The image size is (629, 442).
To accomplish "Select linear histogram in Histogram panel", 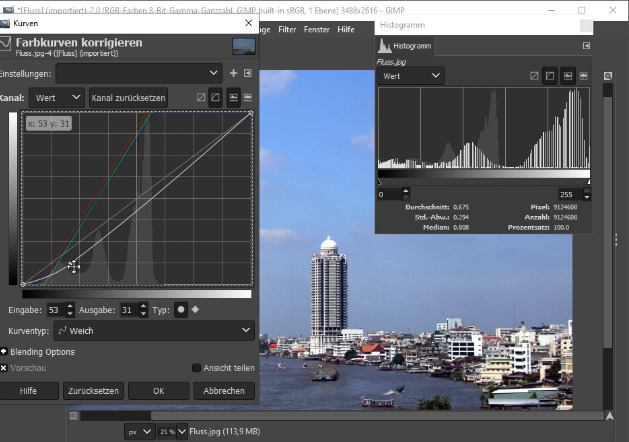I will 568,76.
